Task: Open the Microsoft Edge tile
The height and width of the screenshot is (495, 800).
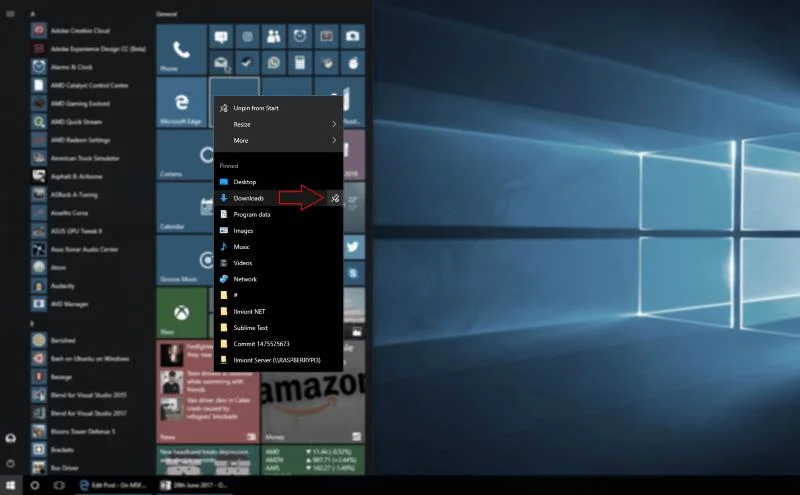Action: [182, 102]
